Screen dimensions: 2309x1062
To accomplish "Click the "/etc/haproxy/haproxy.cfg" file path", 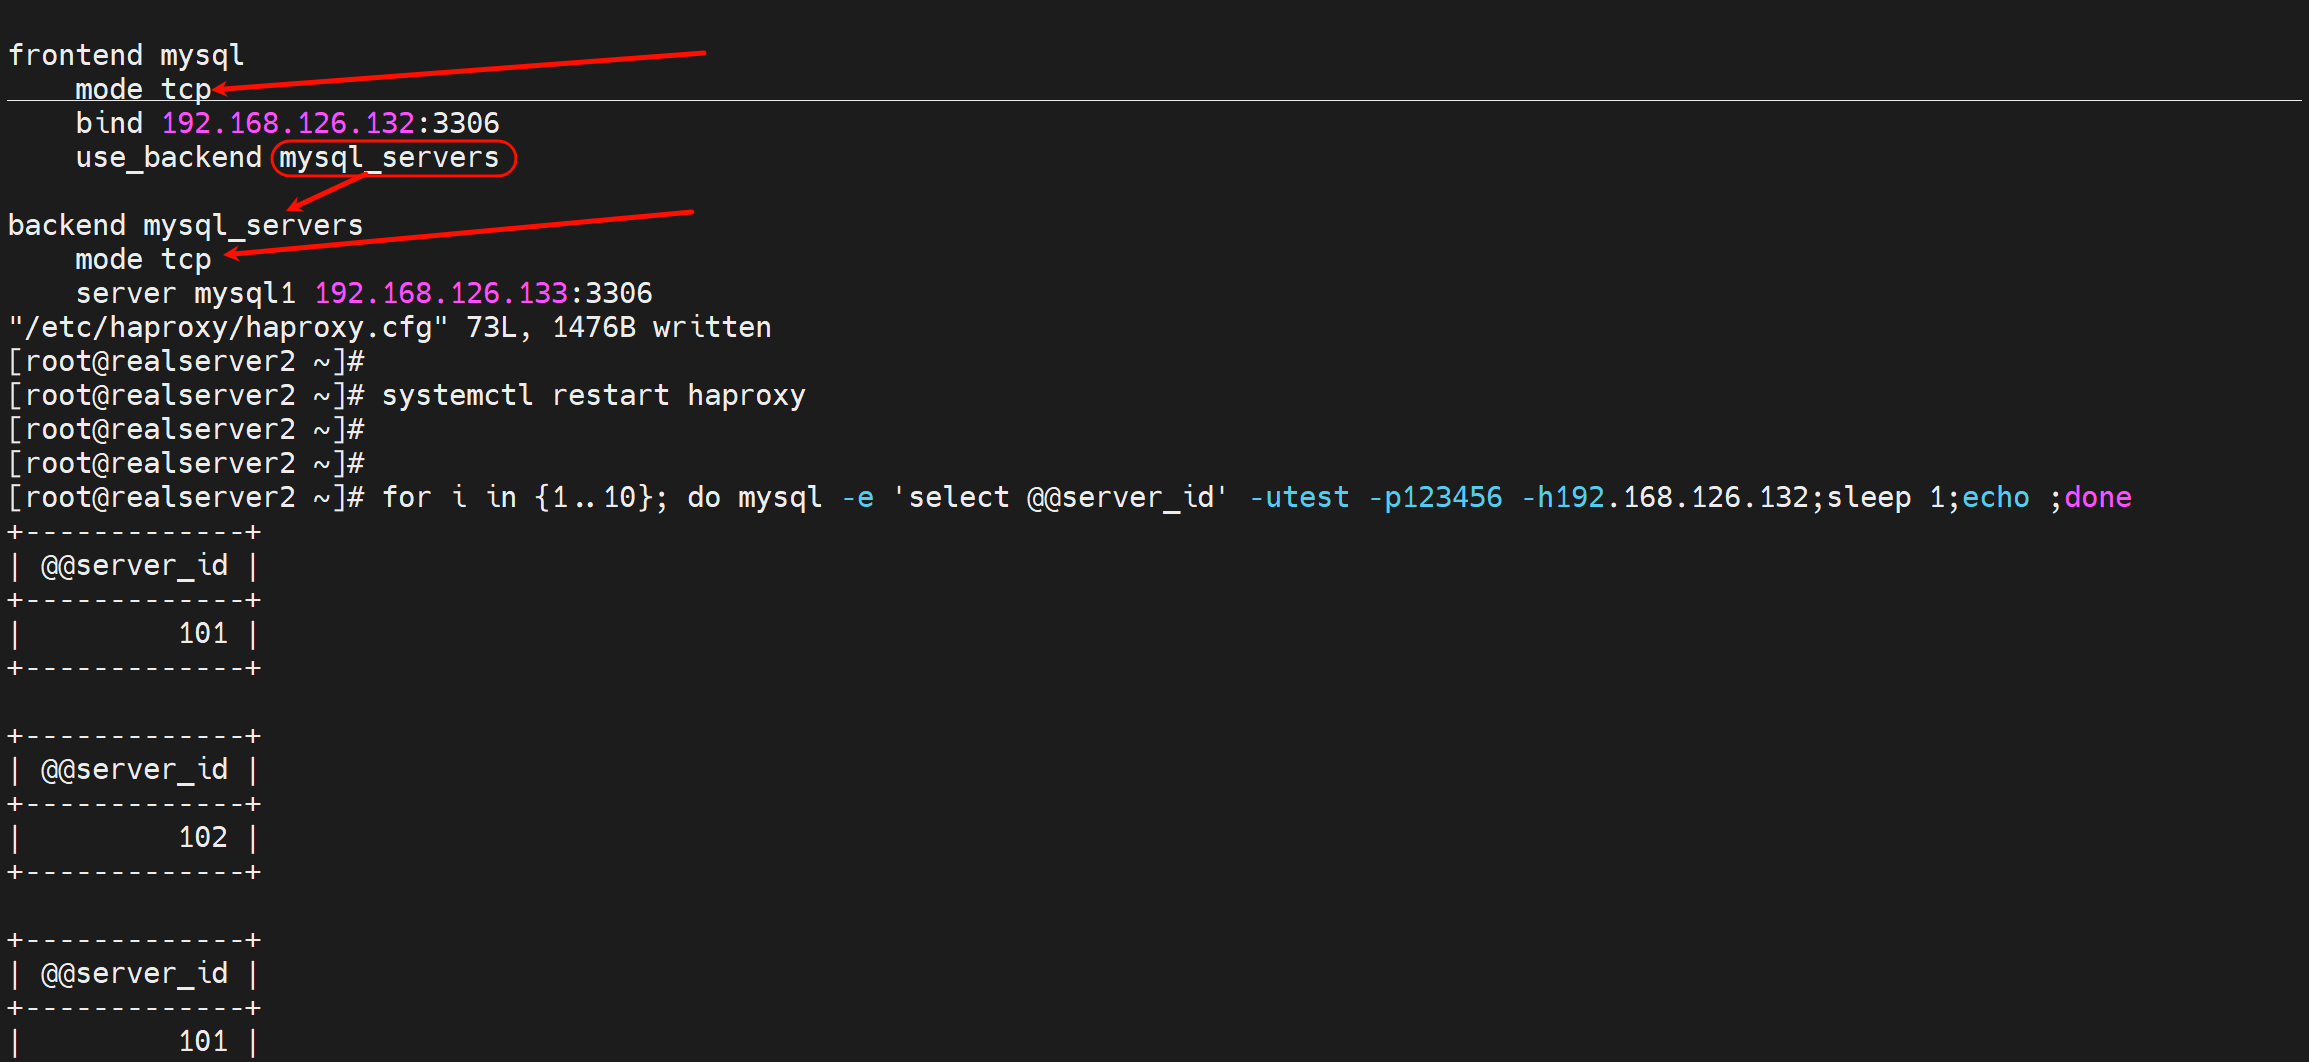I will pos(228,327).
